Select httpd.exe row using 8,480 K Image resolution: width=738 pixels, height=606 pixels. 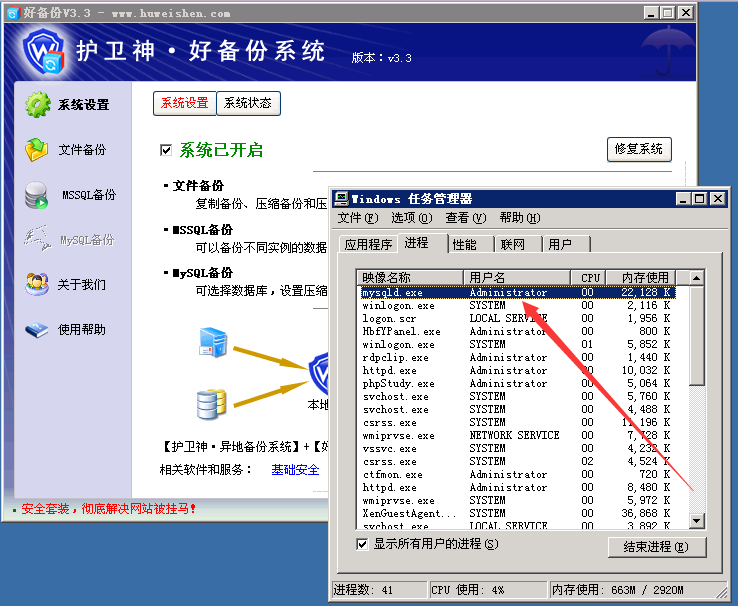click(517, 487)
